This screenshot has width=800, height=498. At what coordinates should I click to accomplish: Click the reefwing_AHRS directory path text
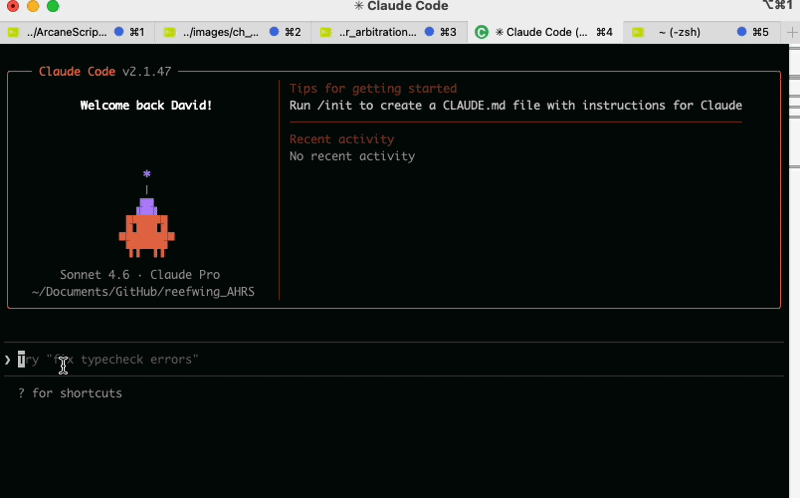point(143,292)
